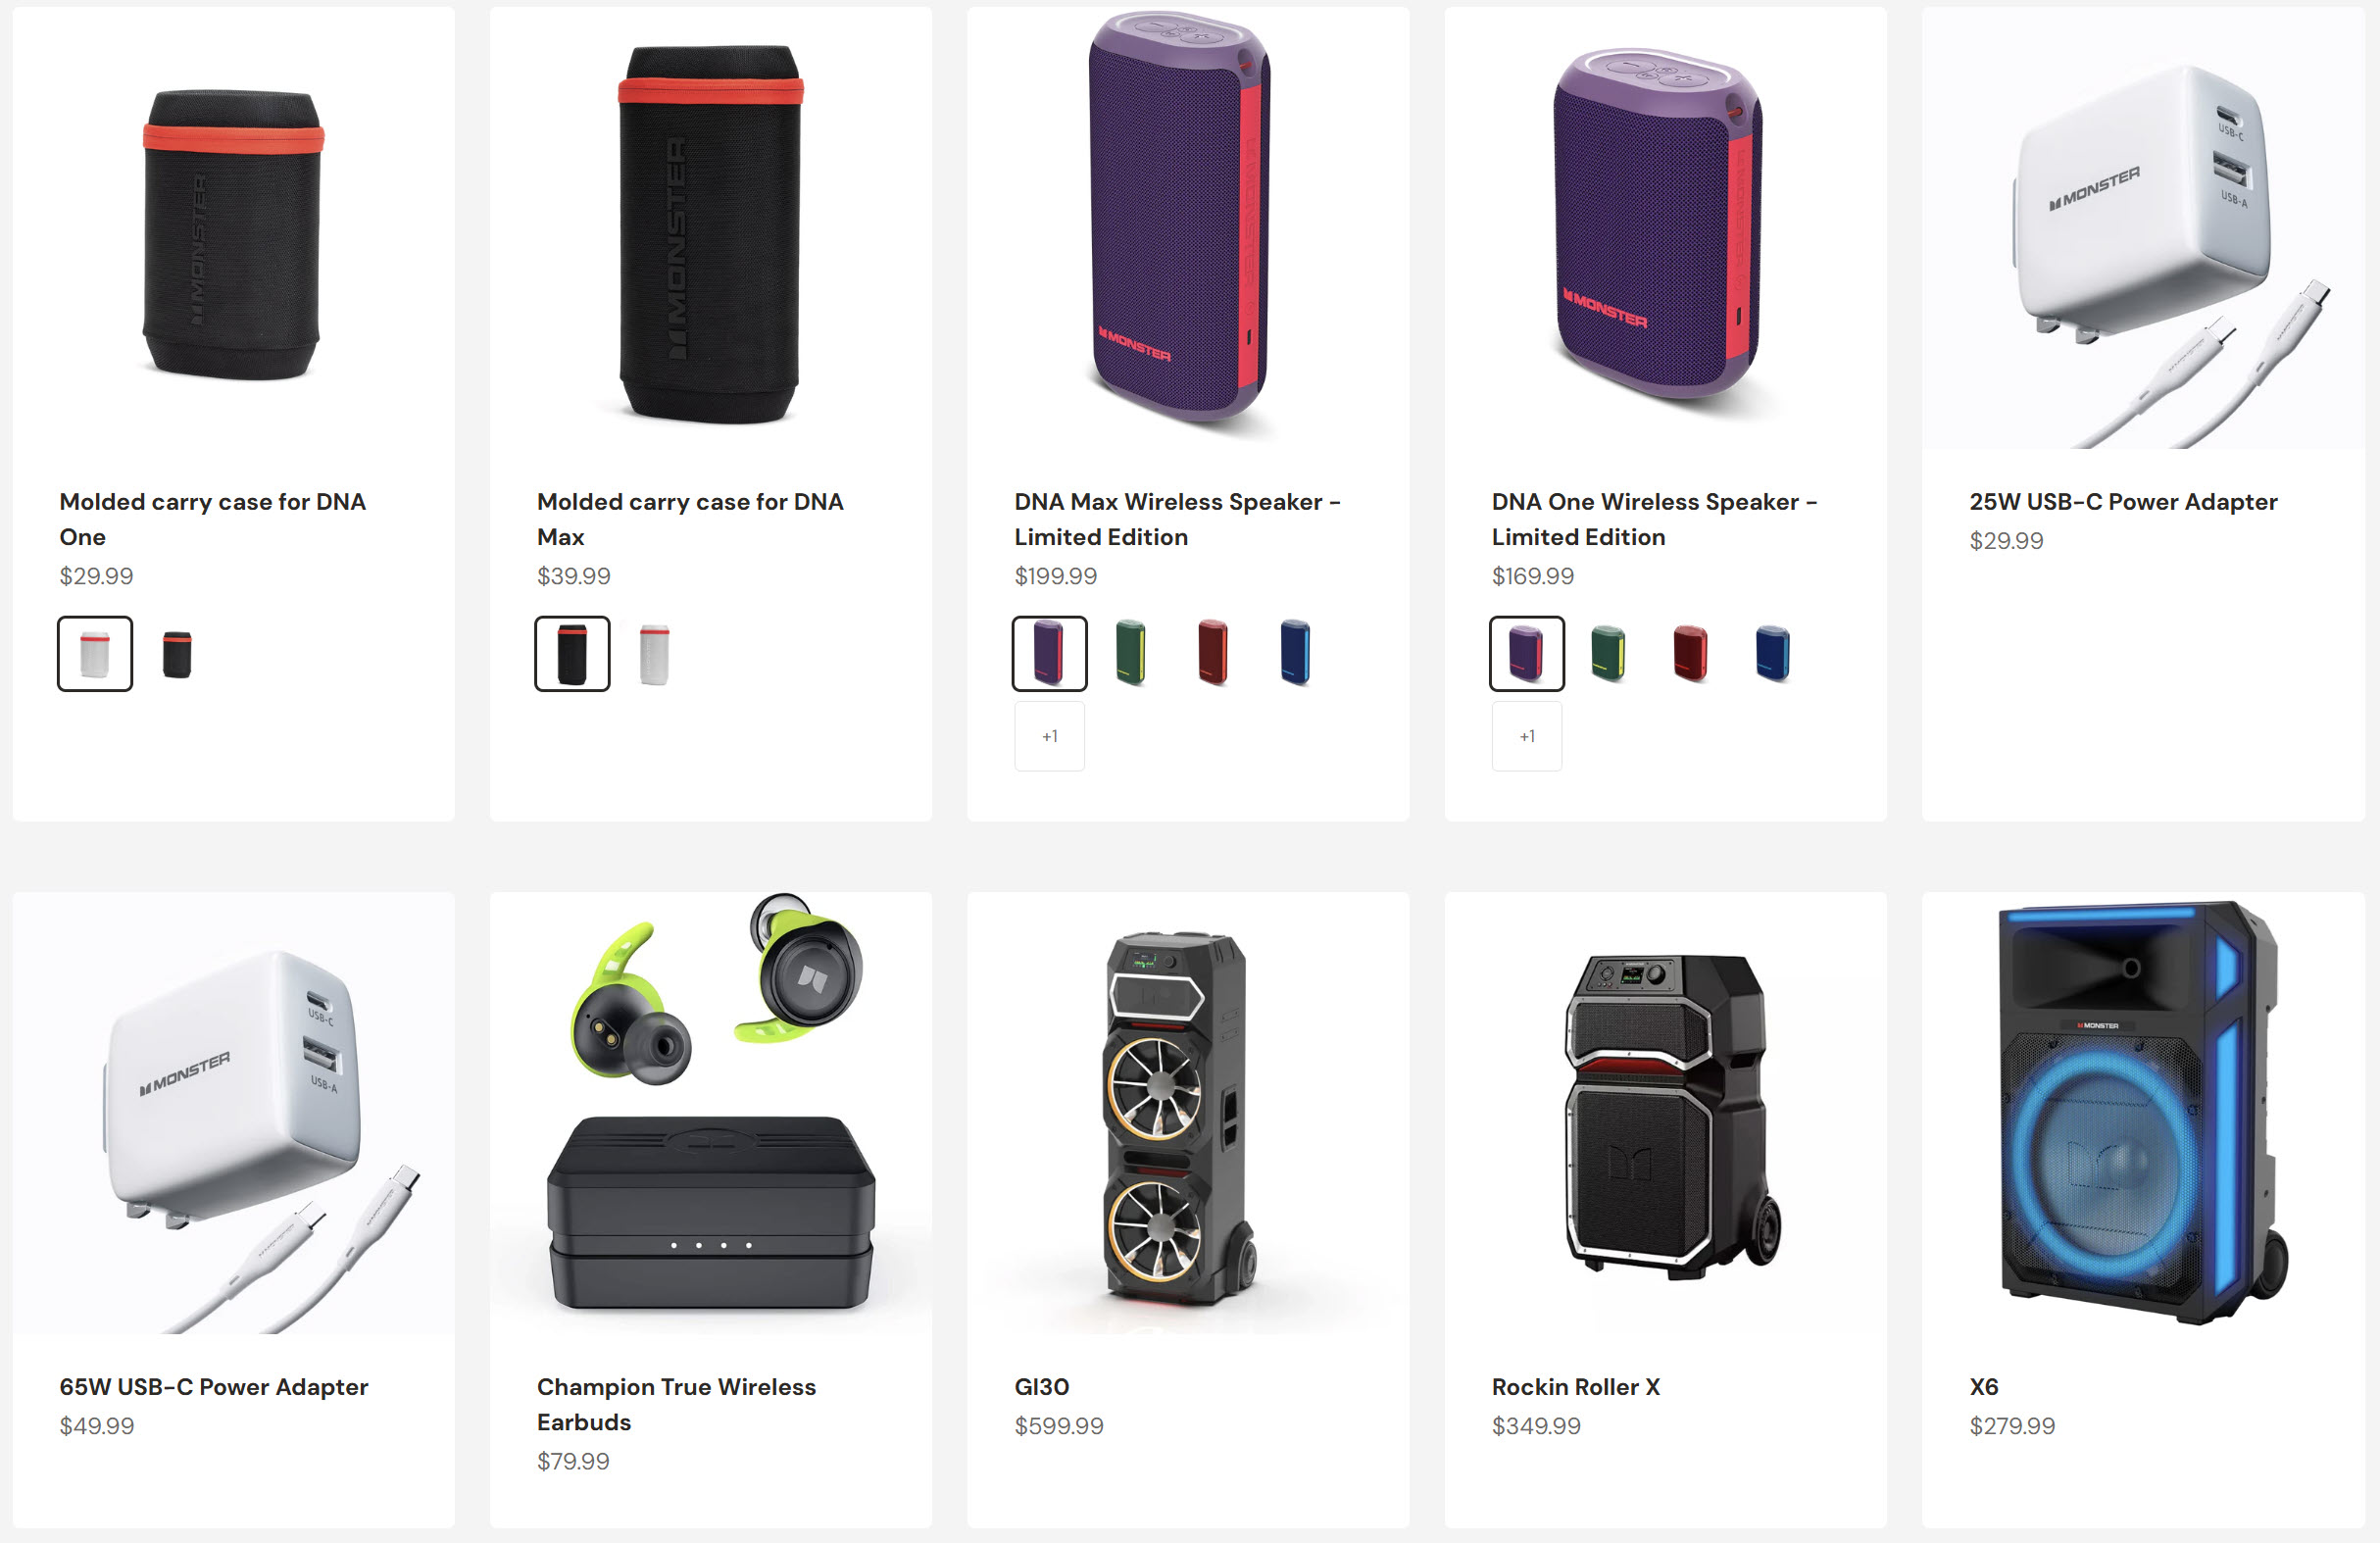Select white variant of DNA One carry case

coord(95,654)
